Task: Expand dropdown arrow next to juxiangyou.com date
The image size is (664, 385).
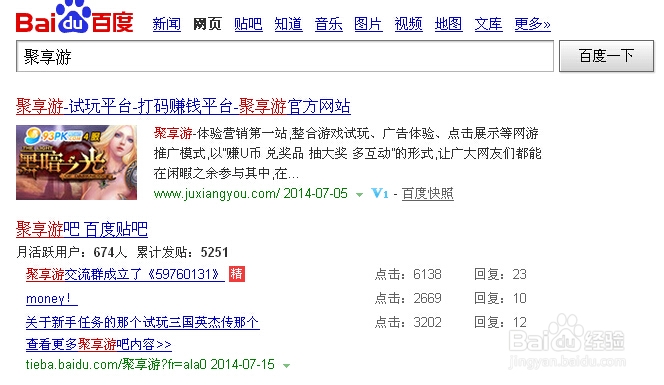Action: pyautogui.click(x=360, y=195)
